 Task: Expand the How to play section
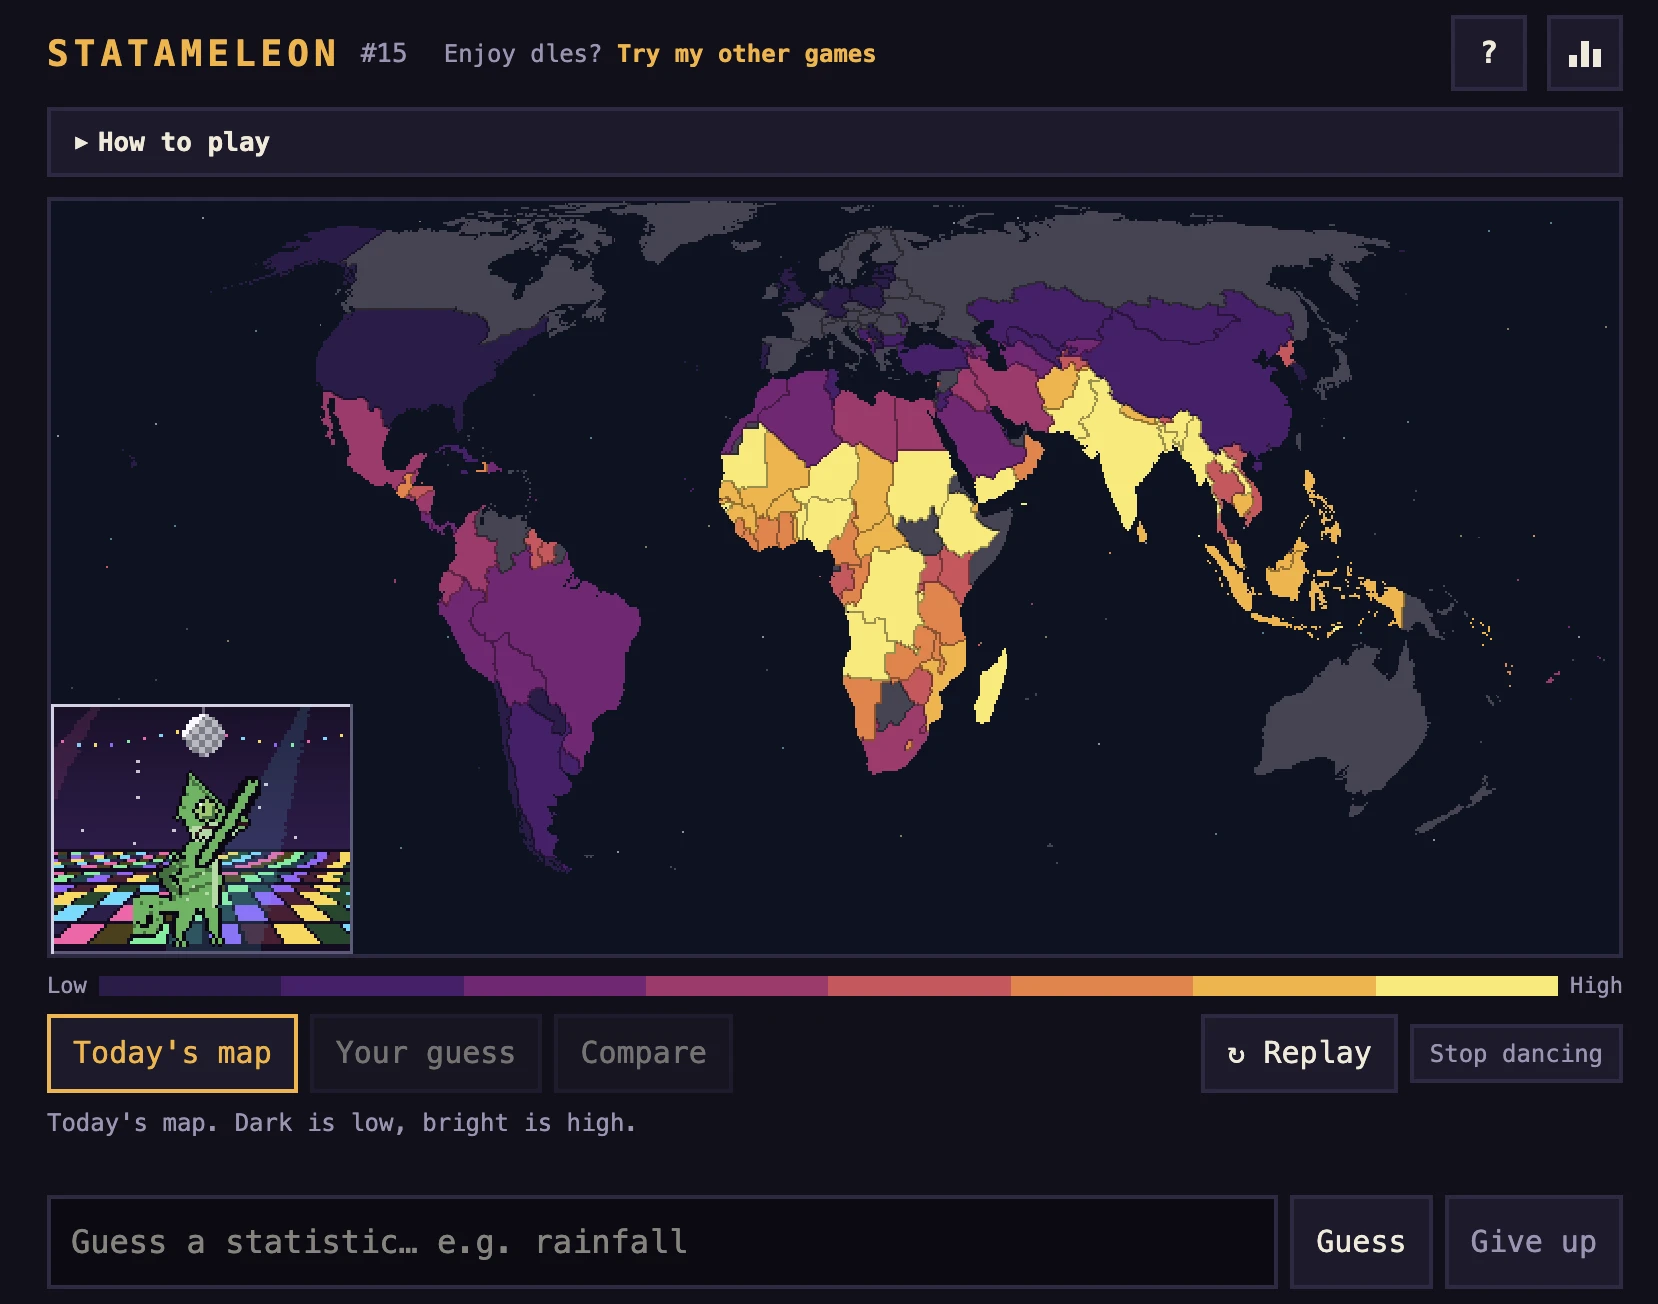coord(834,142)
